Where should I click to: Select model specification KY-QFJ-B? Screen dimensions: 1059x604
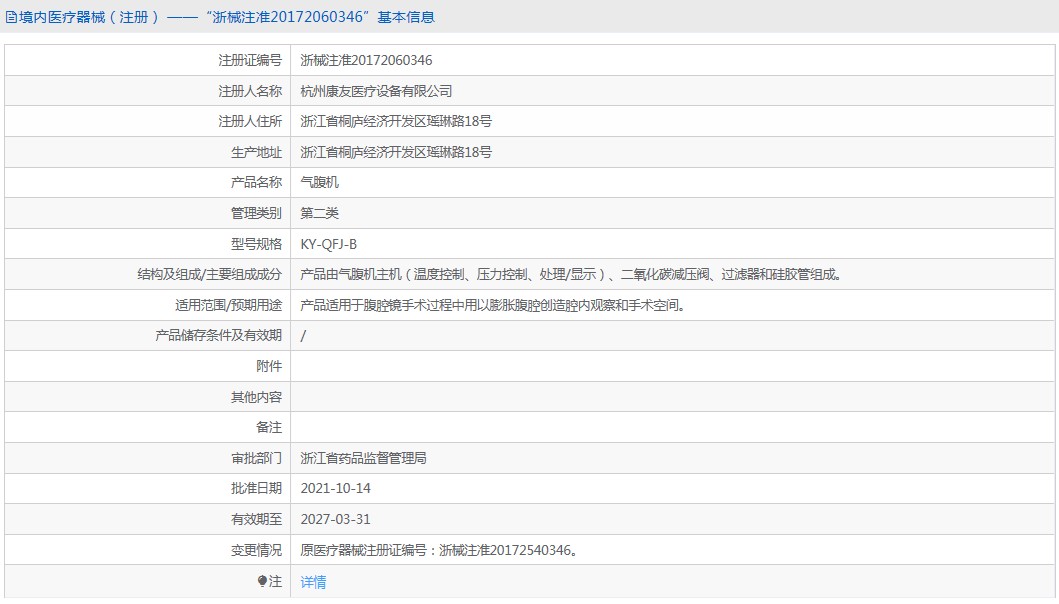[x=329, y=244]
